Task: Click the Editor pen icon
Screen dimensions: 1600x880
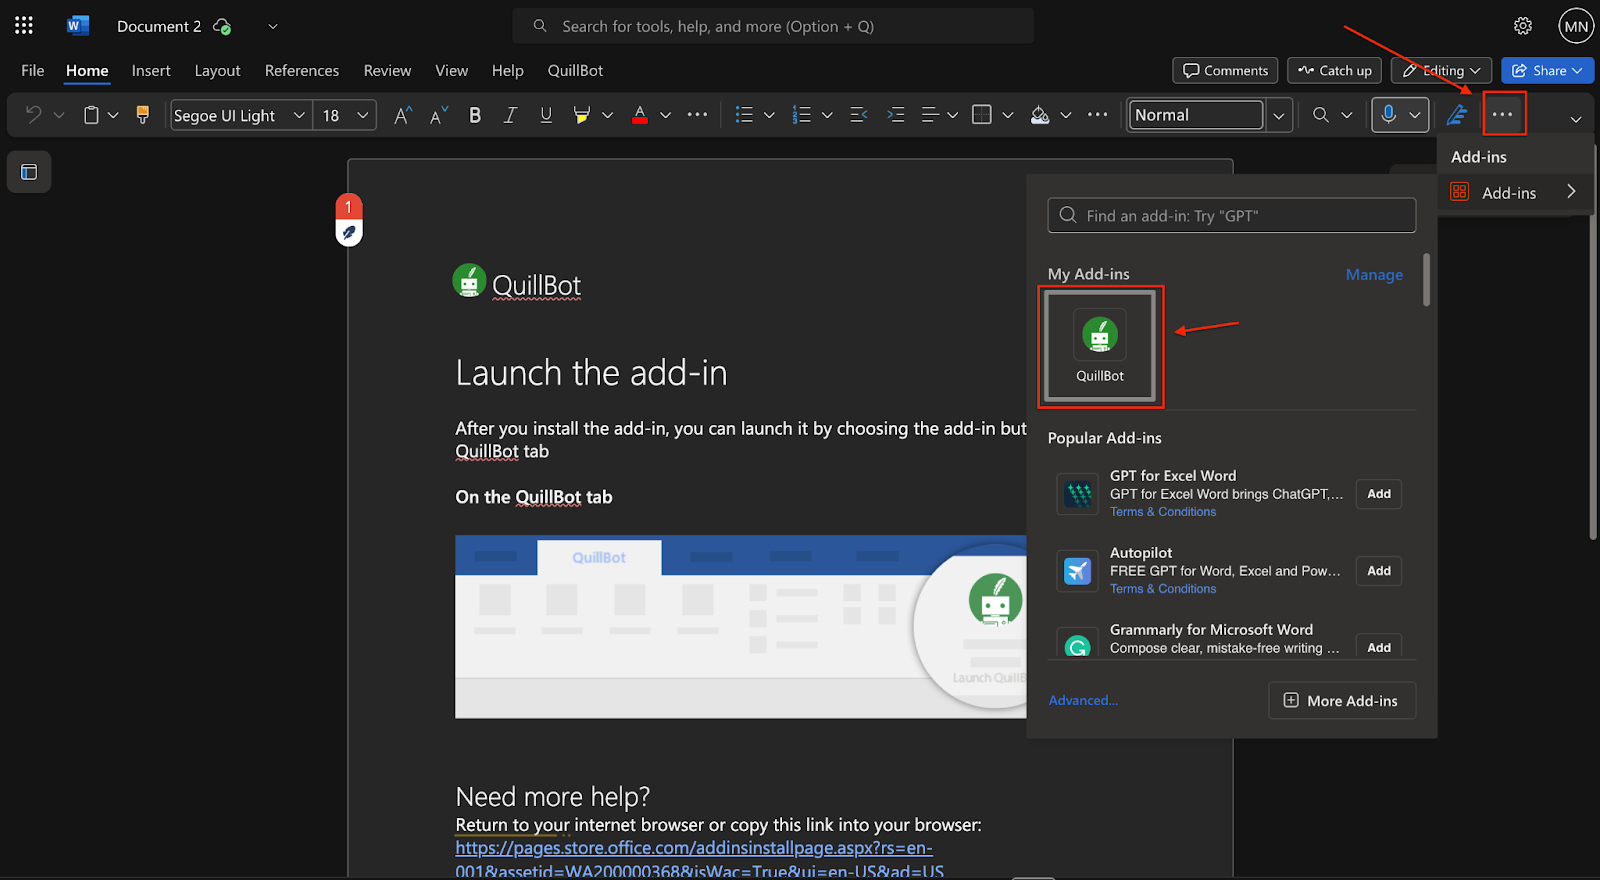Action: coord(1457,115)
